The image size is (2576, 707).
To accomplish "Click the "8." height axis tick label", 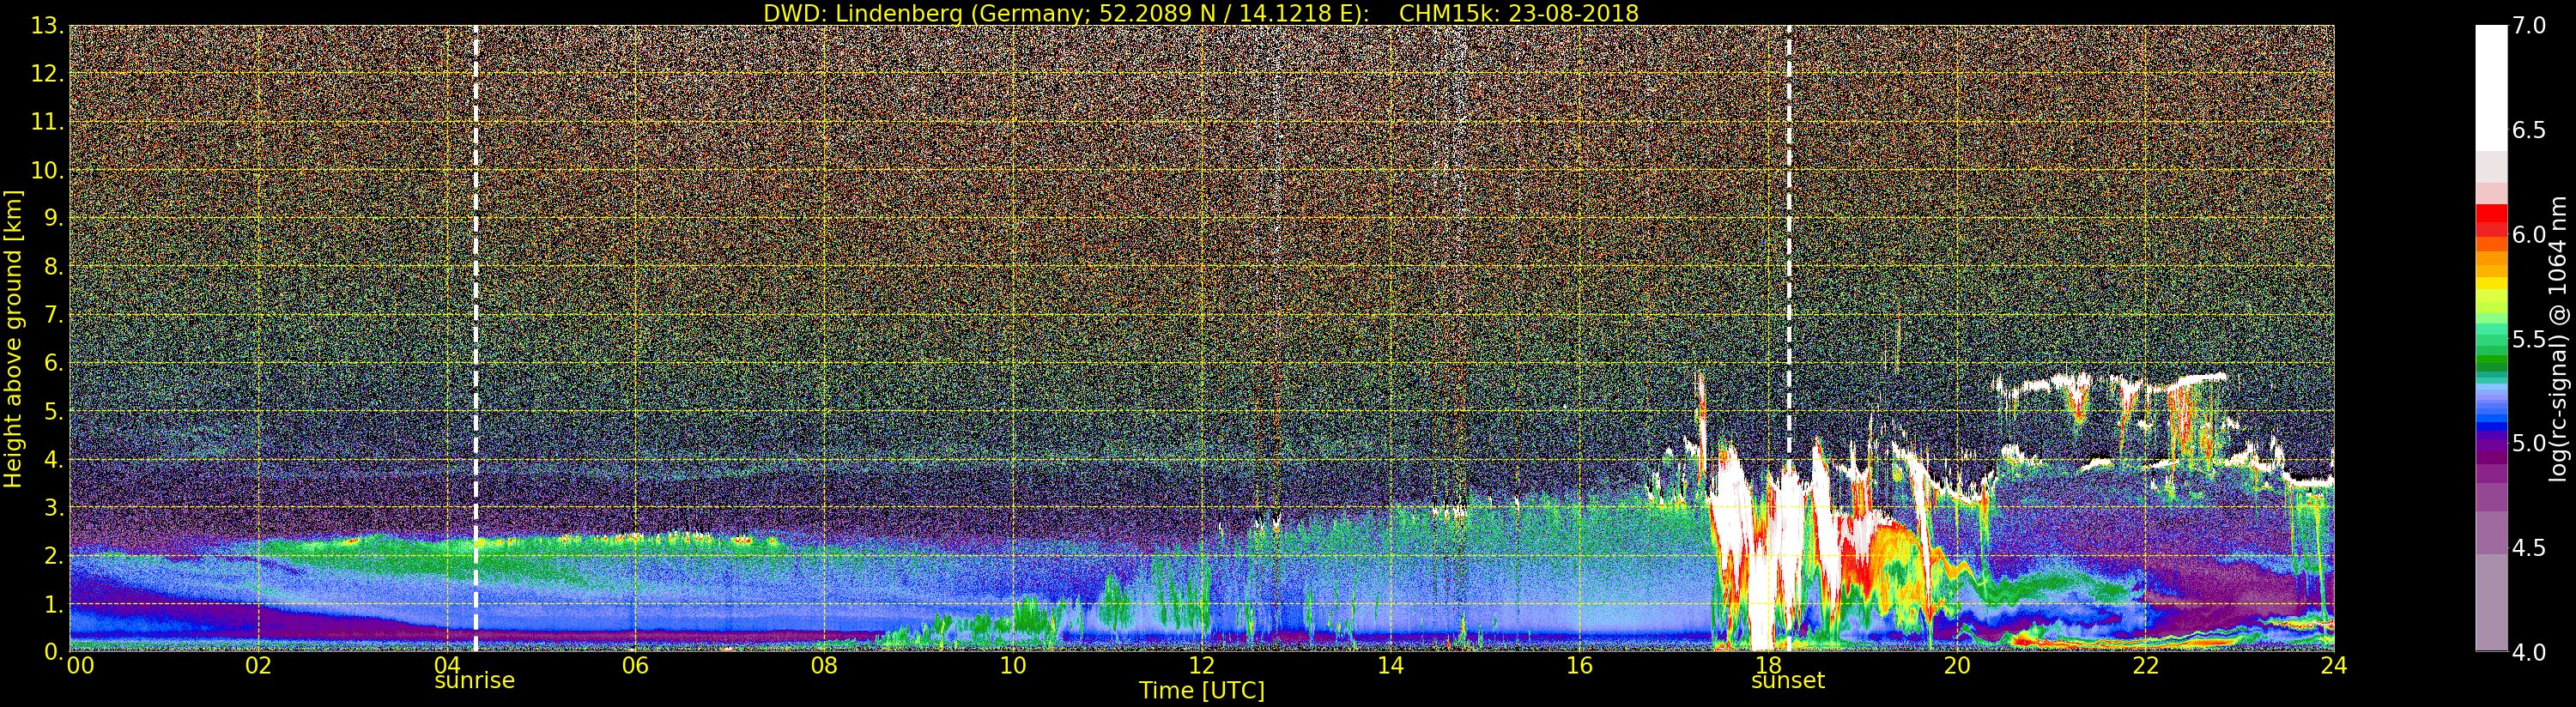I will tap(53, 266).
